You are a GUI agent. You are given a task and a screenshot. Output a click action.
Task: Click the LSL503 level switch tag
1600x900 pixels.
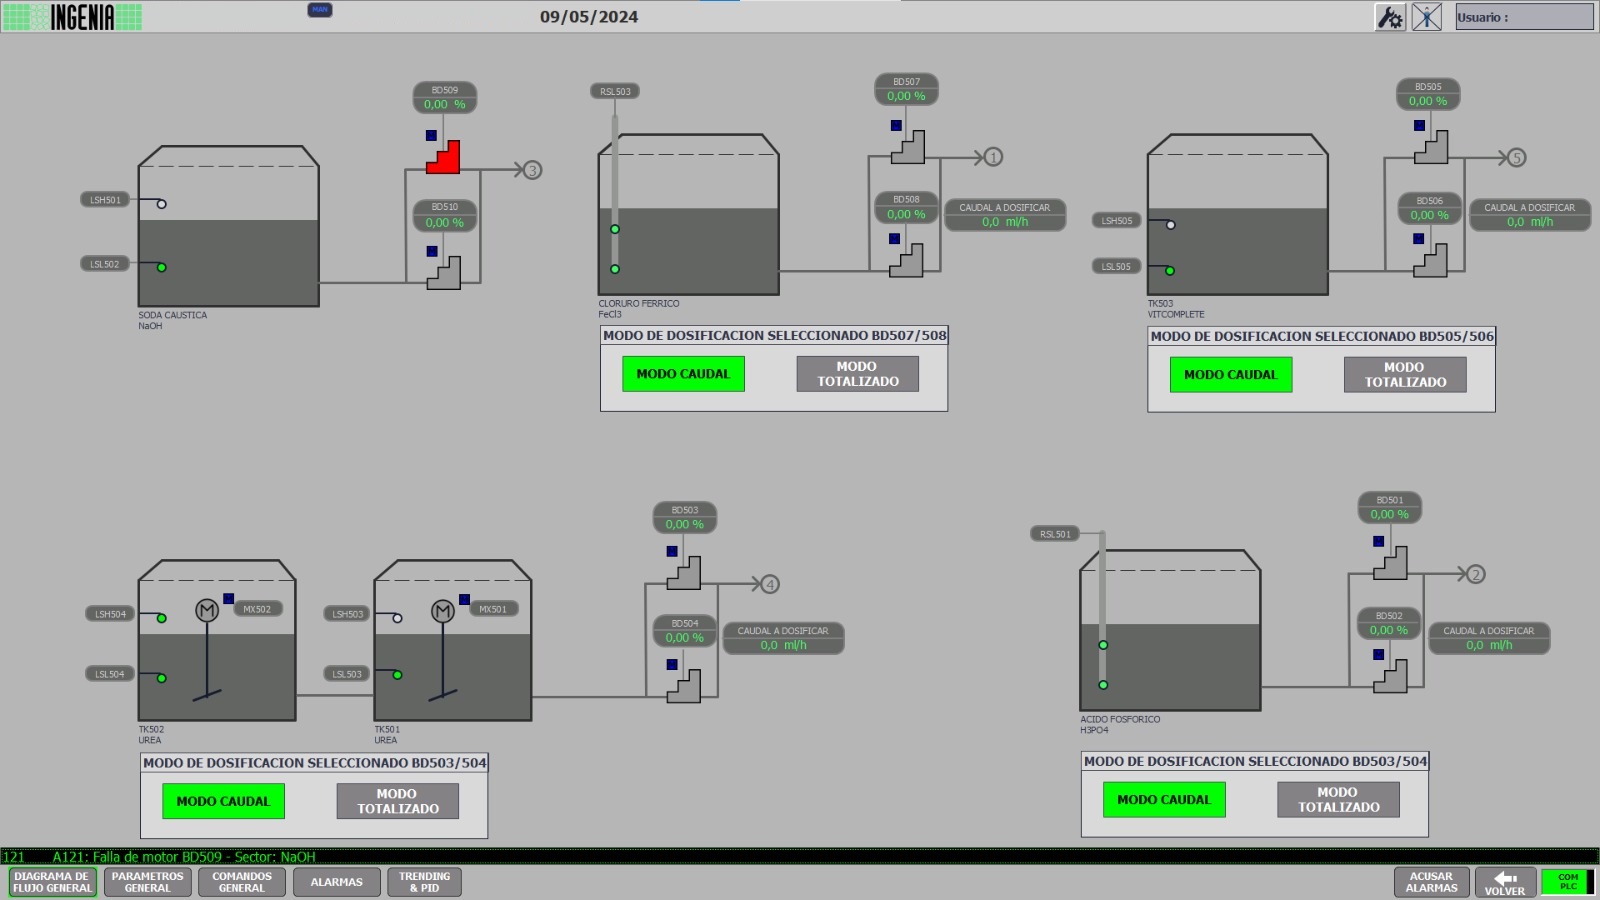tap(347, 674)
